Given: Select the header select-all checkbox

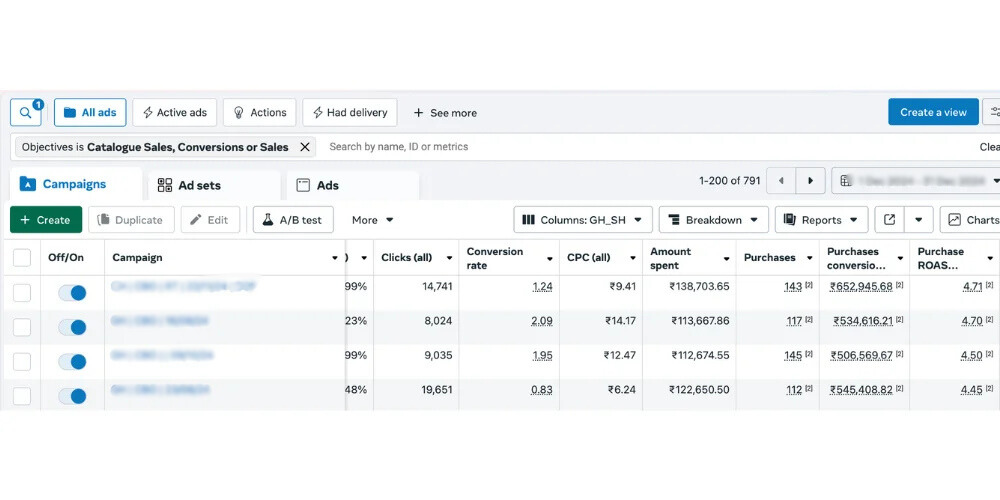Looking at the screenshot, I should click(x=22, y=258).
